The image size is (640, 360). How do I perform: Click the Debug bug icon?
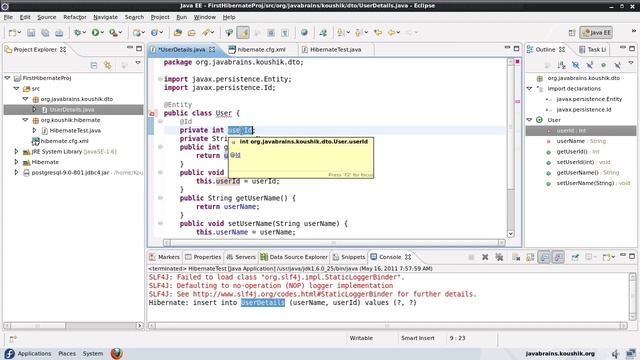(77, 33)
